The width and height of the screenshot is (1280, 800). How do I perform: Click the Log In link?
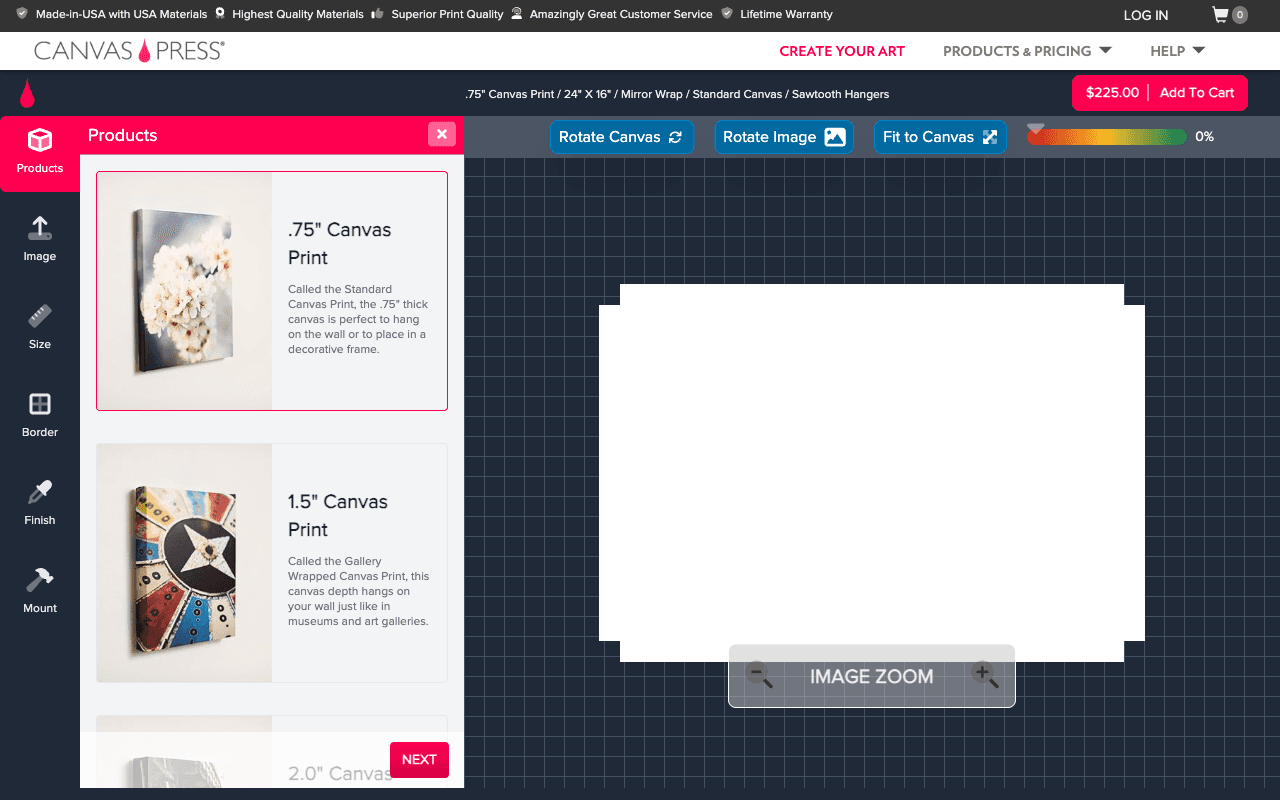(x=1145, y=15)
